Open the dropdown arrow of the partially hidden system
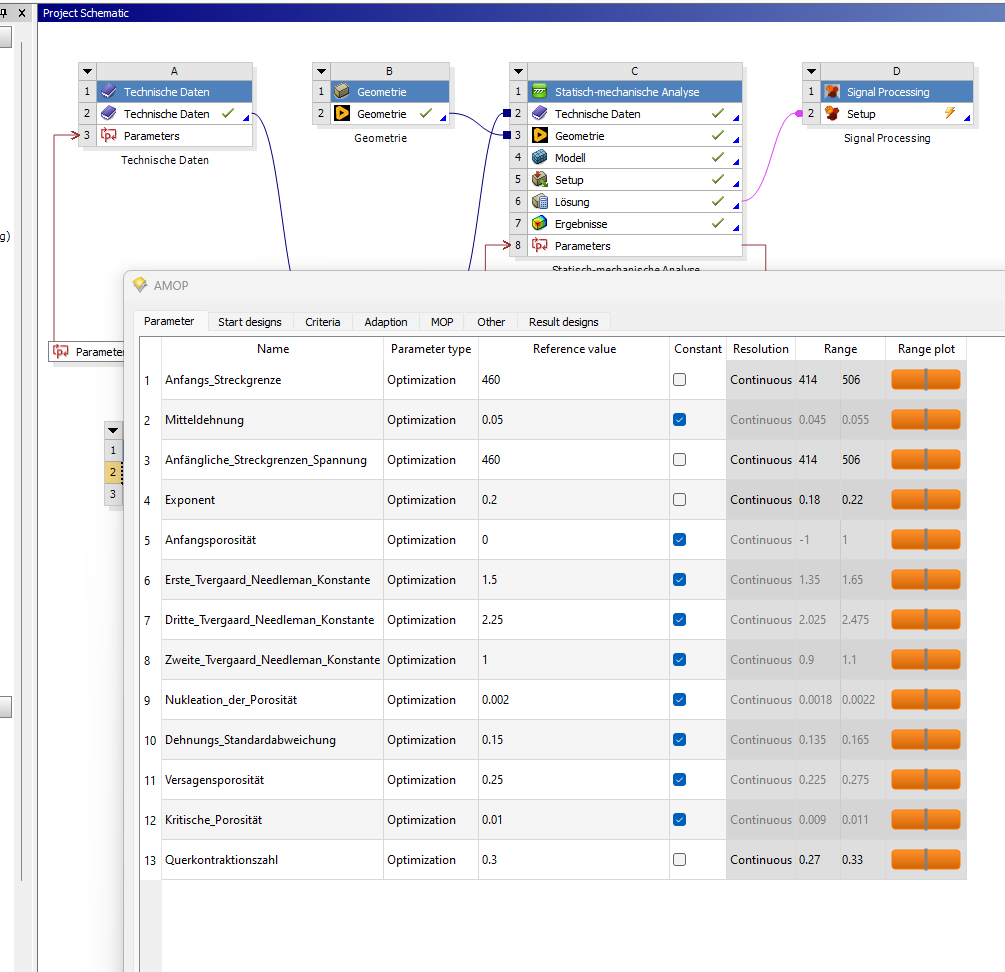 coord(113,431)
